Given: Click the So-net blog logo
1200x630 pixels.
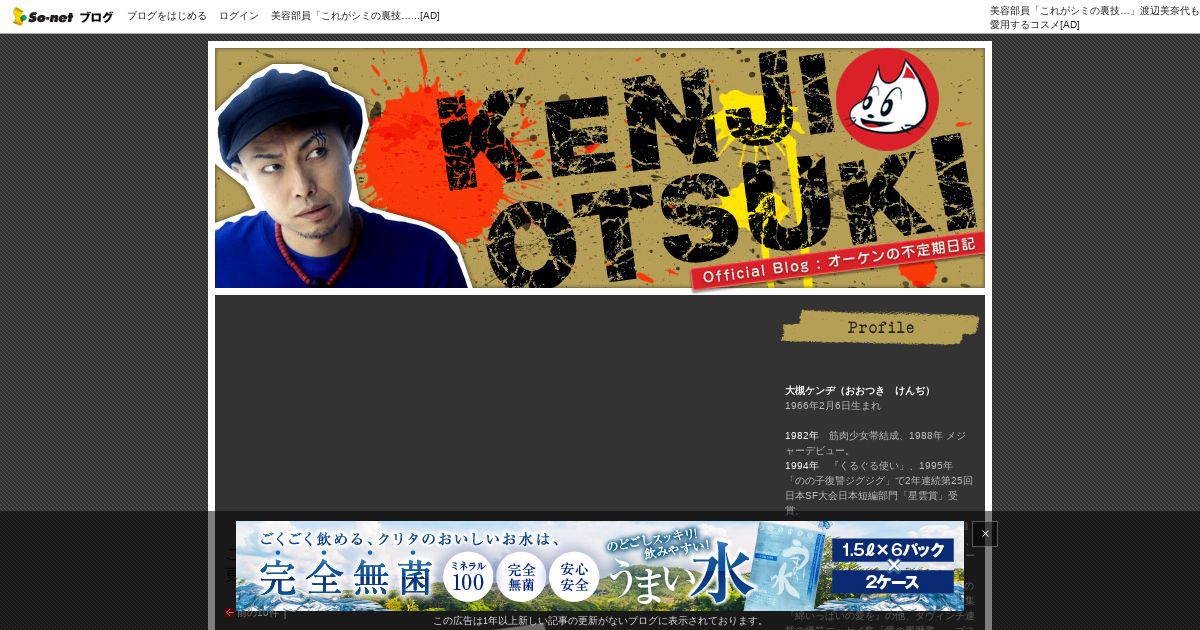Looking at the screenshot, I should click(63, 16).
